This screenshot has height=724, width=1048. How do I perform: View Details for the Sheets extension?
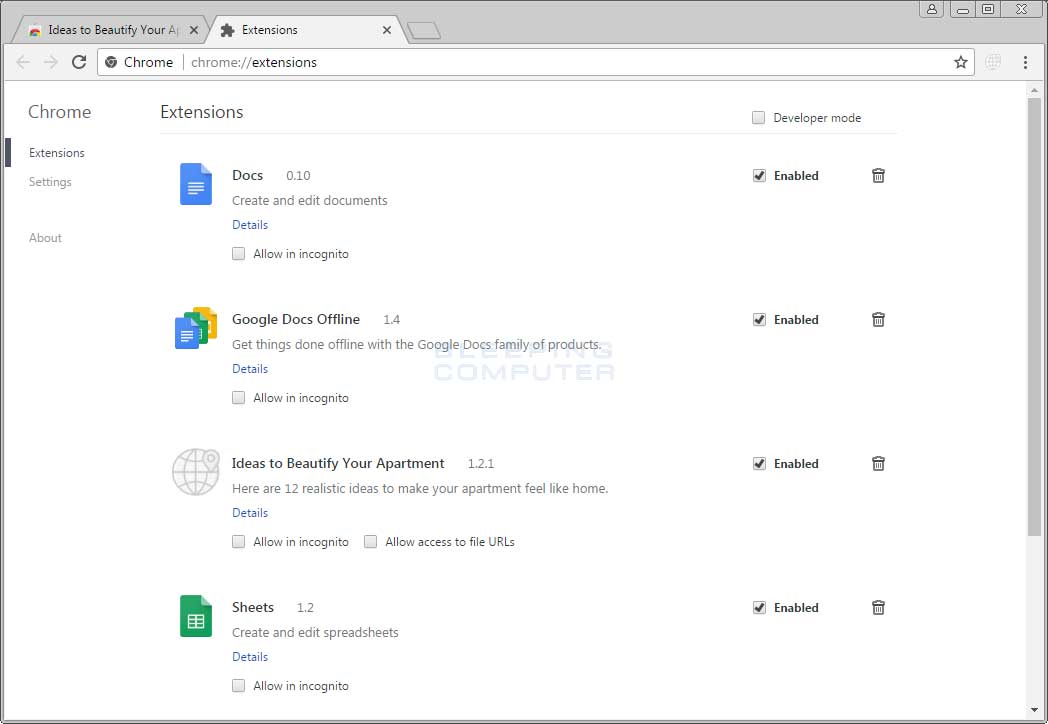coord(250,657)
